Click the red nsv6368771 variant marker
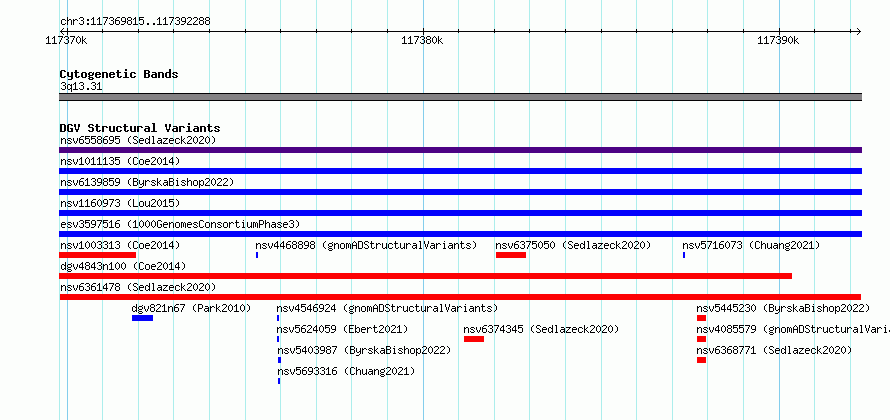Screen dimensions: 890x420 point(702,360)
